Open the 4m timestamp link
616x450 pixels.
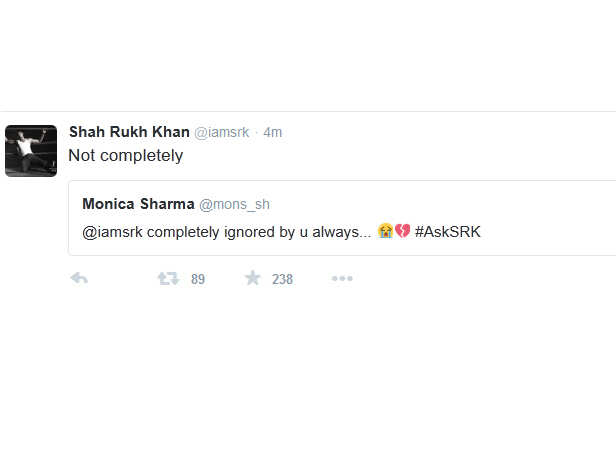[x=273, y=132]
